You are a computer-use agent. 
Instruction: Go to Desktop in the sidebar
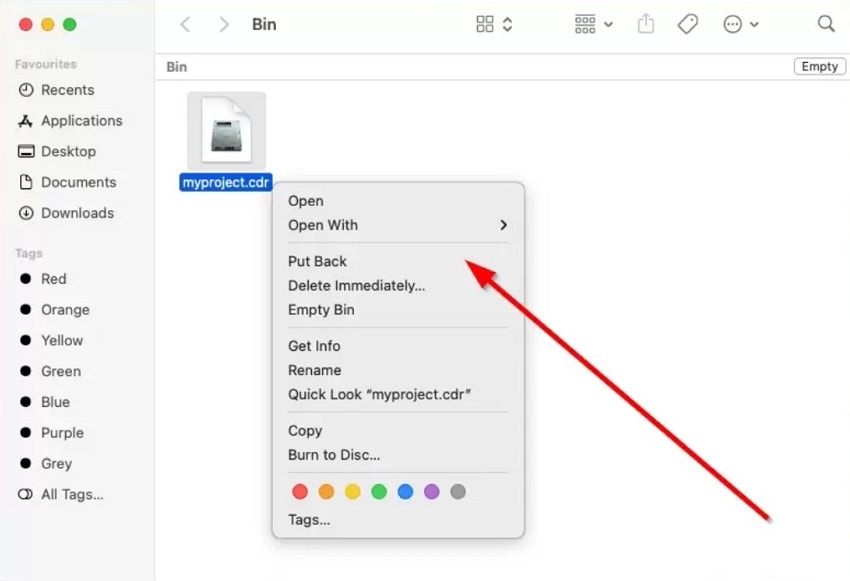[x=57, y=152]
